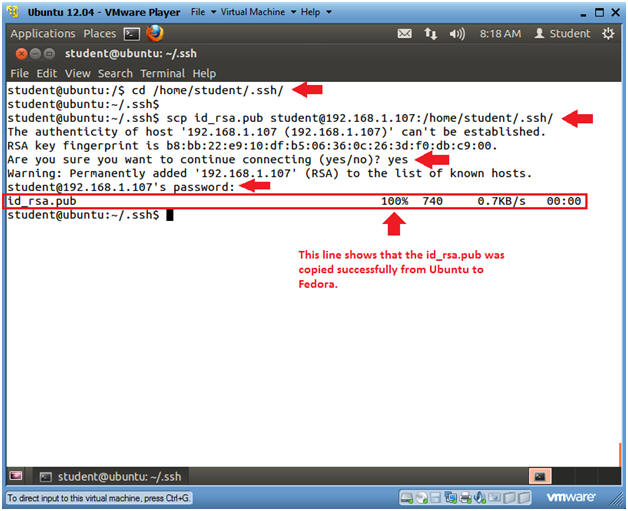Click the VMware Player title bar icon
Image resolution: width=628 pixels, height=511 pixels.
tap(12, 12)
